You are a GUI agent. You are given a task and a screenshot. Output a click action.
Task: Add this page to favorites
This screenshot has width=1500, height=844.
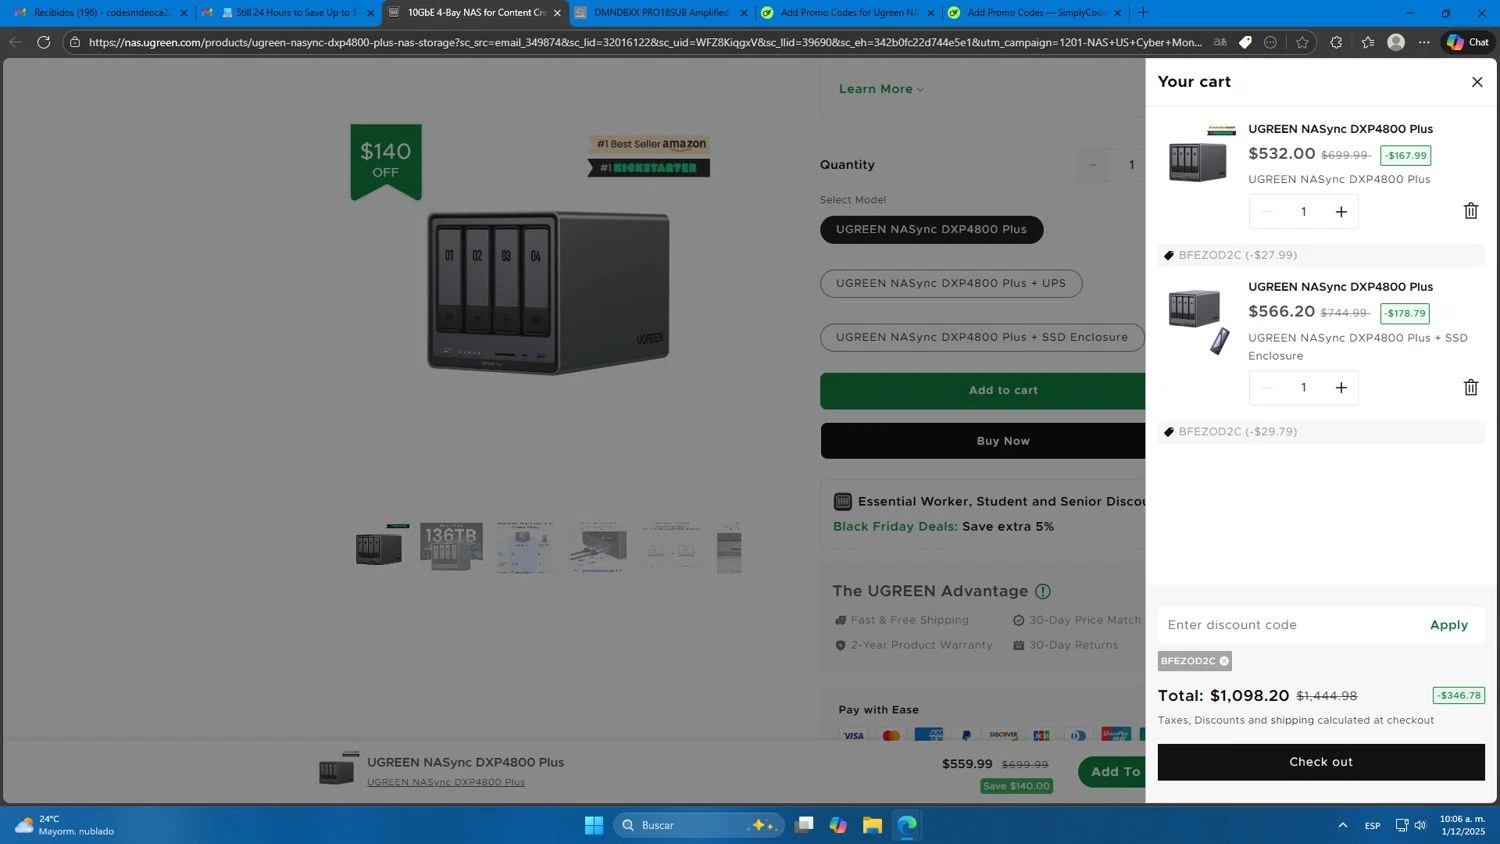[x=1302, y=42]
